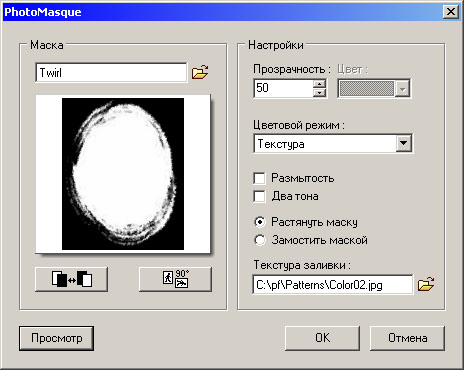Click the Цвет color swatch
The width and height of the screenshot is (464, 370).
click(366, 89)
